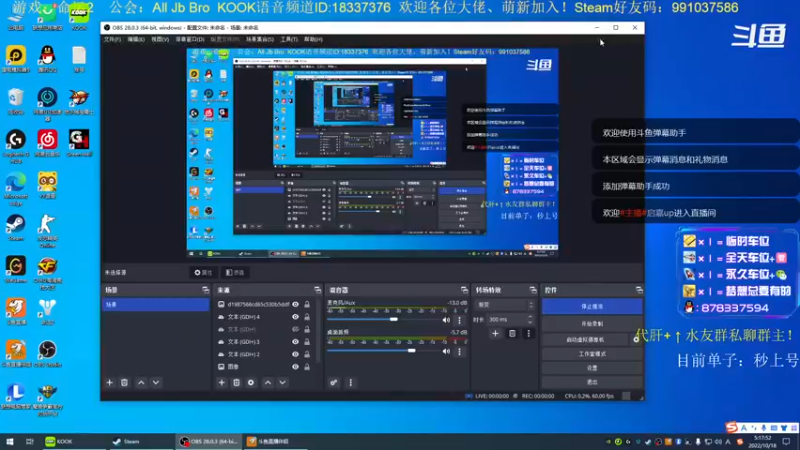Open Steam desktop shortcut

click(15, 228)
